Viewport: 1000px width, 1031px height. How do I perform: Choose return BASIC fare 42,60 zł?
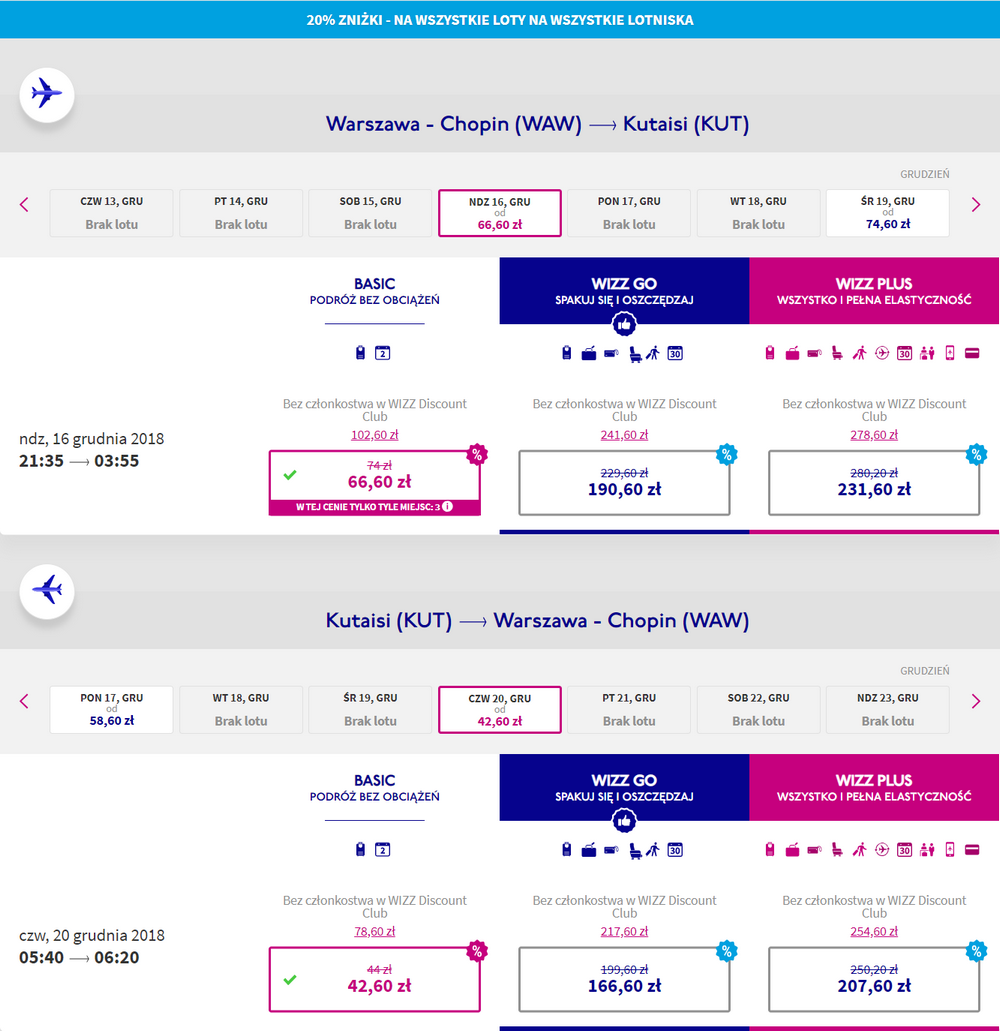pyautogui.click(x=375, y=979)
